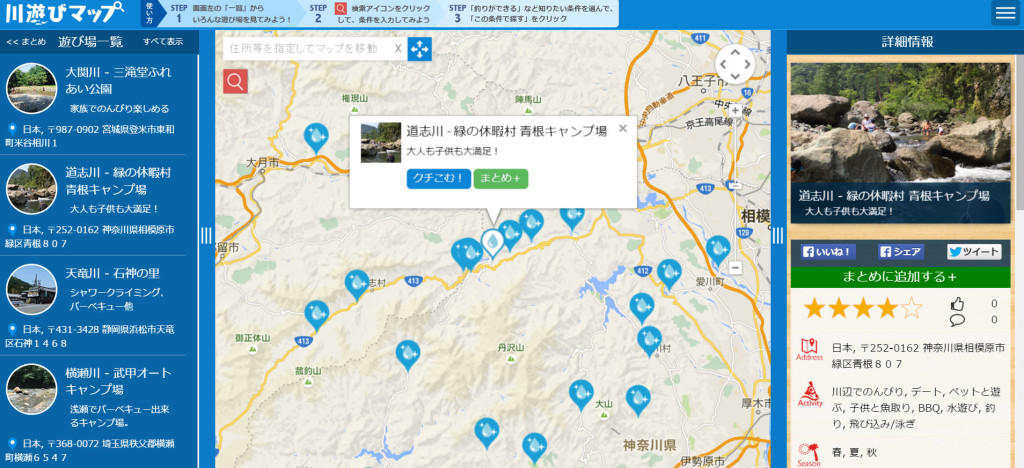Click the green まとめに追加する+ bar
The image size is (1024, 468).
(899, 277)
